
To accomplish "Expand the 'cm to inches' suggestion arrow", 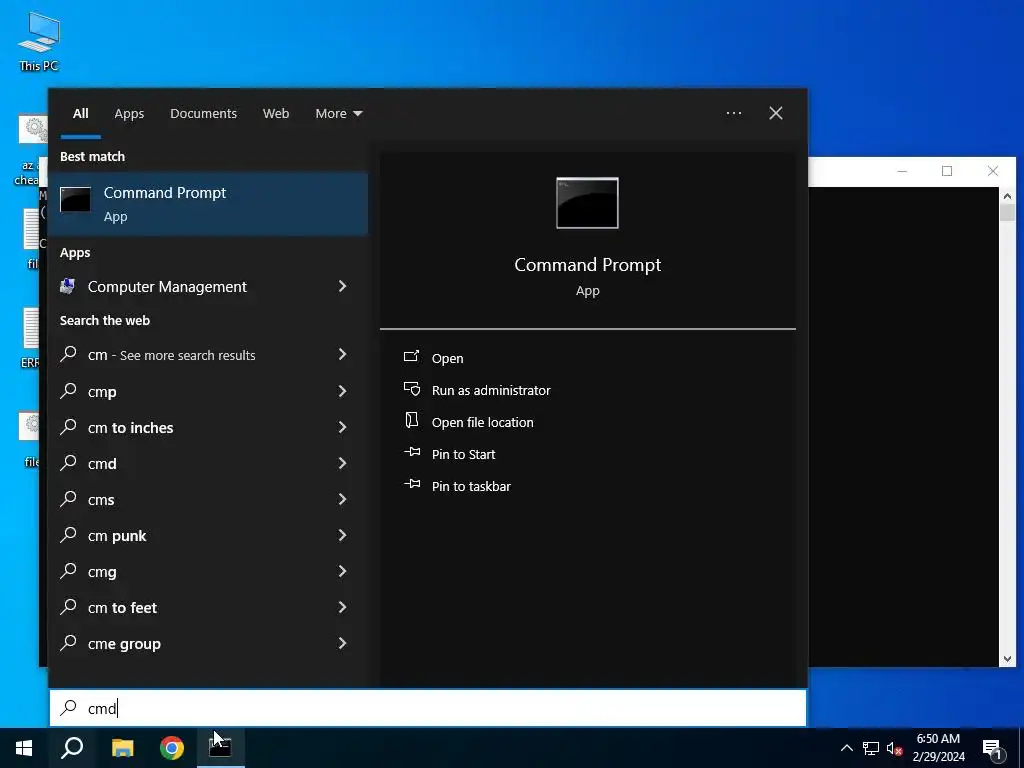I will point(342,427).
